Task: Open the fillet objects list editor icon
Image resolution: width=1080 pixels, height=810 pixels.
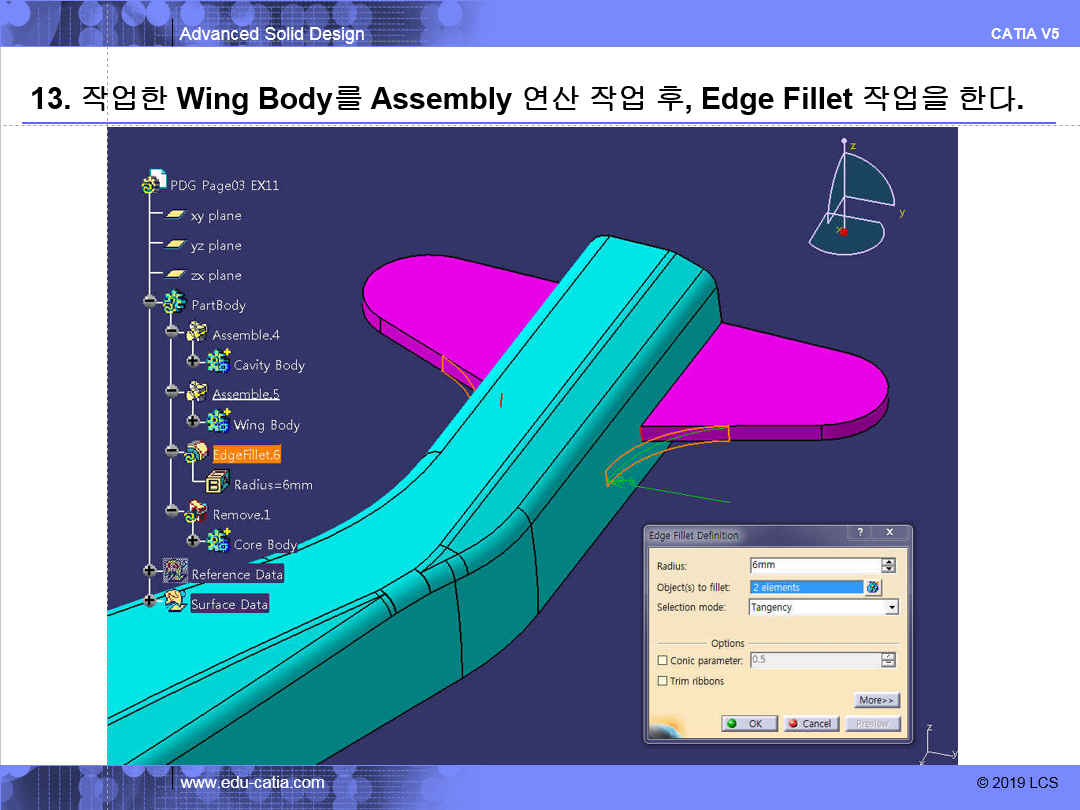Action: [x=873, y=587]
